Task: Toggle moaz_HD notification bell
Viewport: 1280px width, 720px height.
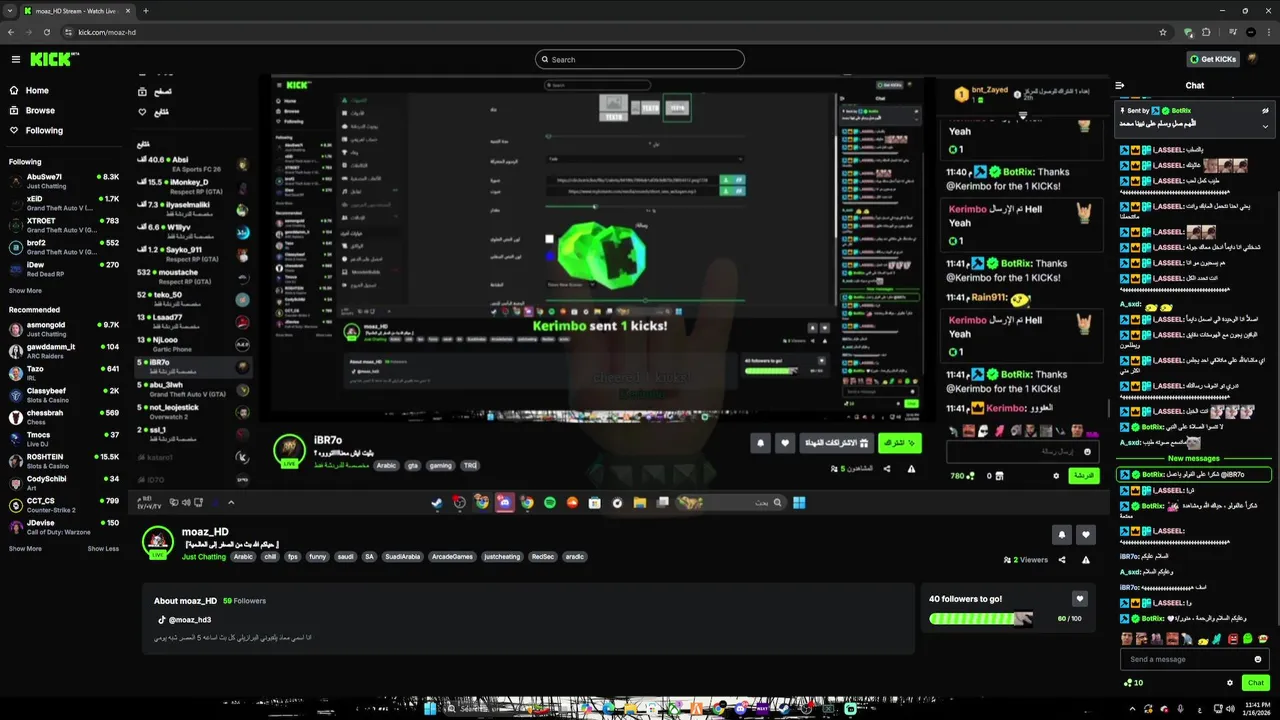Action: click(1062, 535)
